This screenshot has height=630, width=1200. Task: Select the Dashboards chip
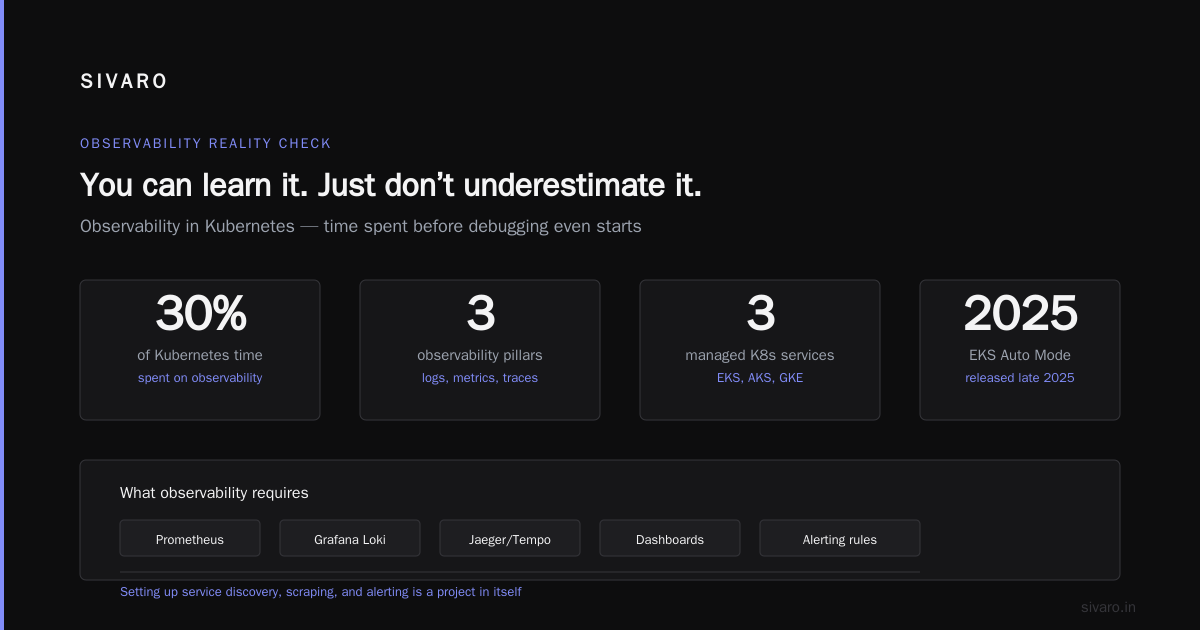point(670,538)
